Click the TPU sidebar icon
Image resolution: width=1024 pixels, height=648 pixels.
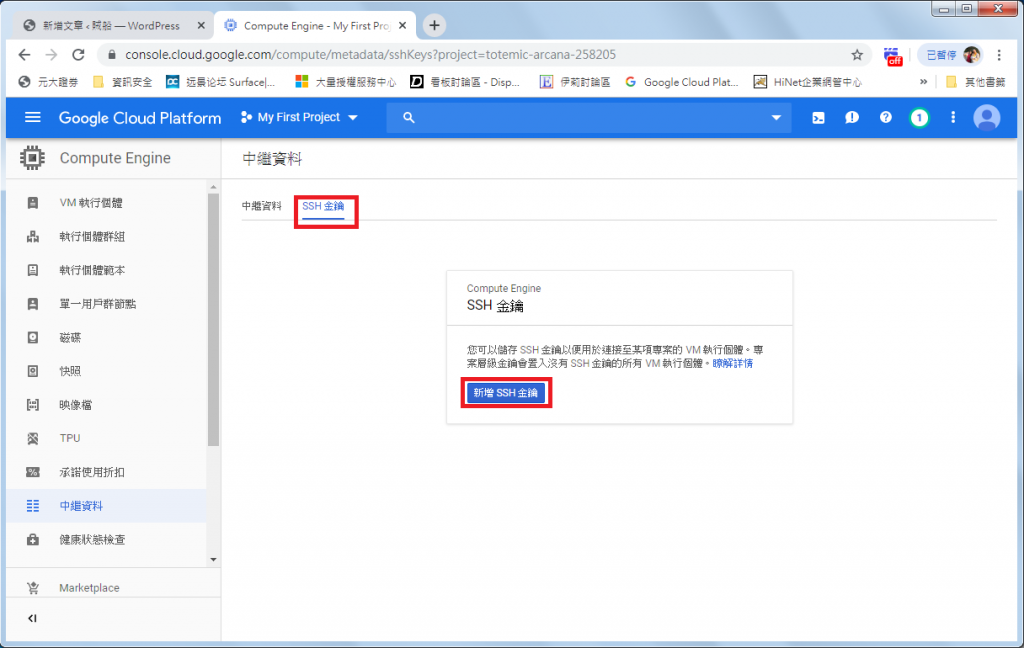33,438
